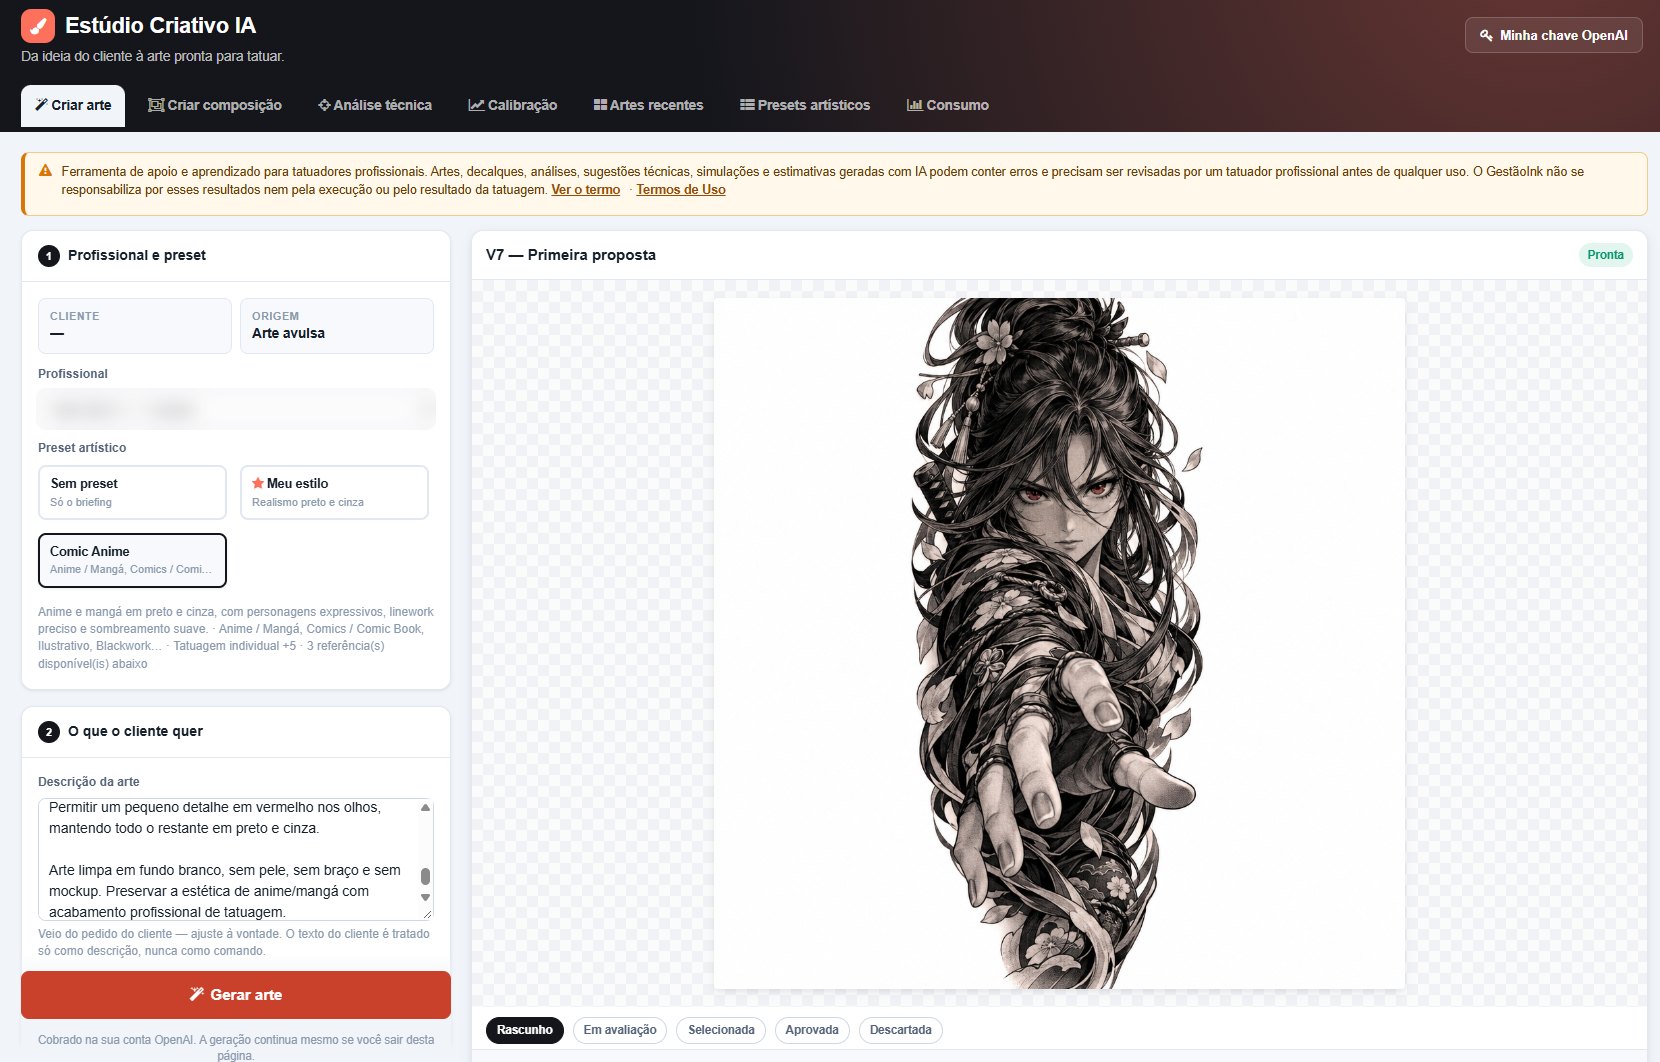1660x1062 pixels.
Task: Set status to Rascunho
Action: (x=525, y=1030)
